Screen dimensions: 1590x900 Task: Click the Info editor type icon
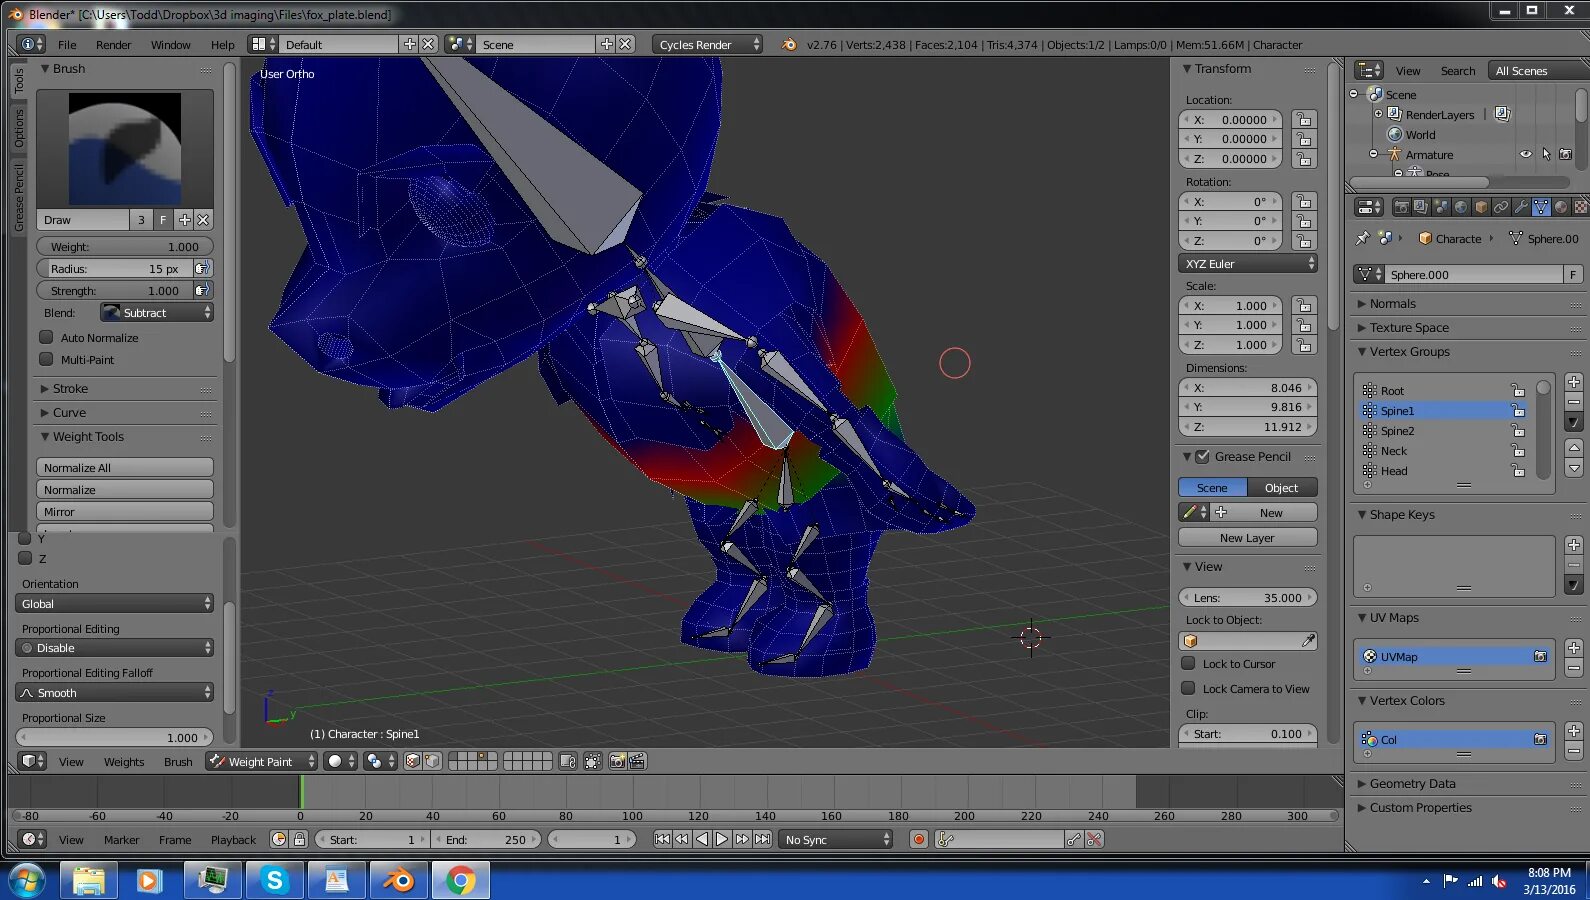coord(32,44)
